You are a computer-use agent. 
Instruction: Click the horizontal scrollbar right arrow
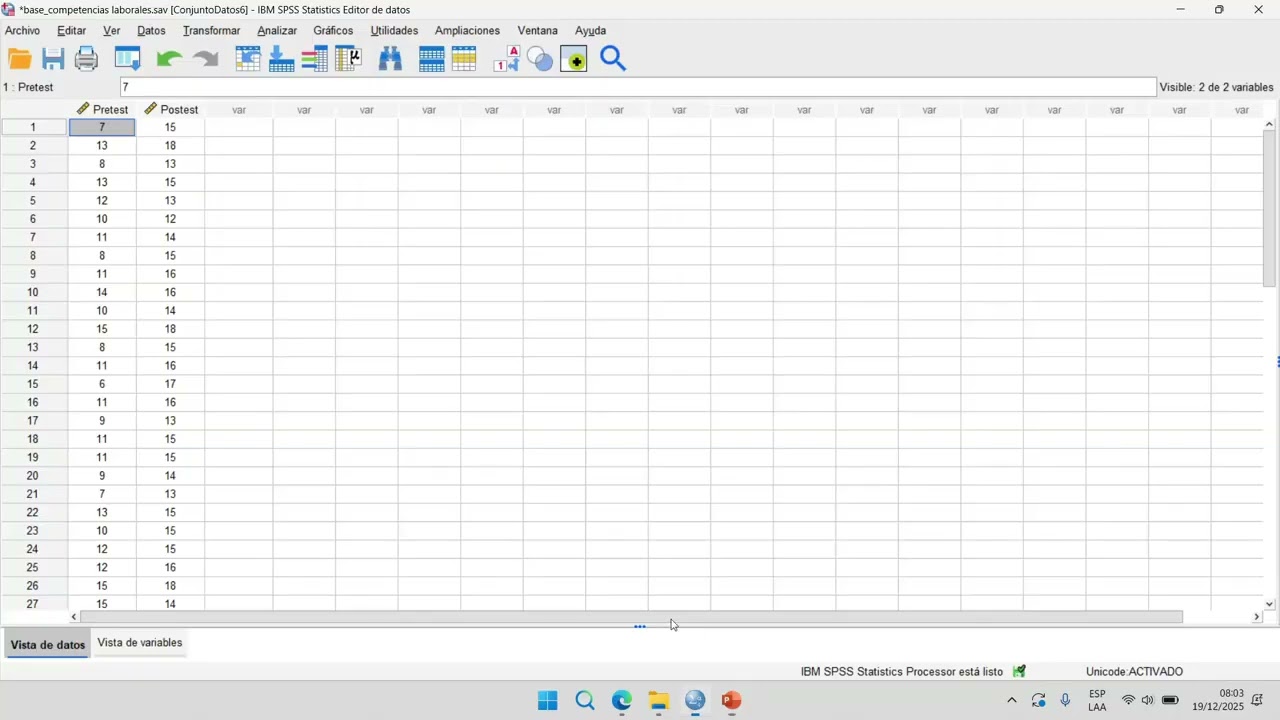[x=1257, y=617]
